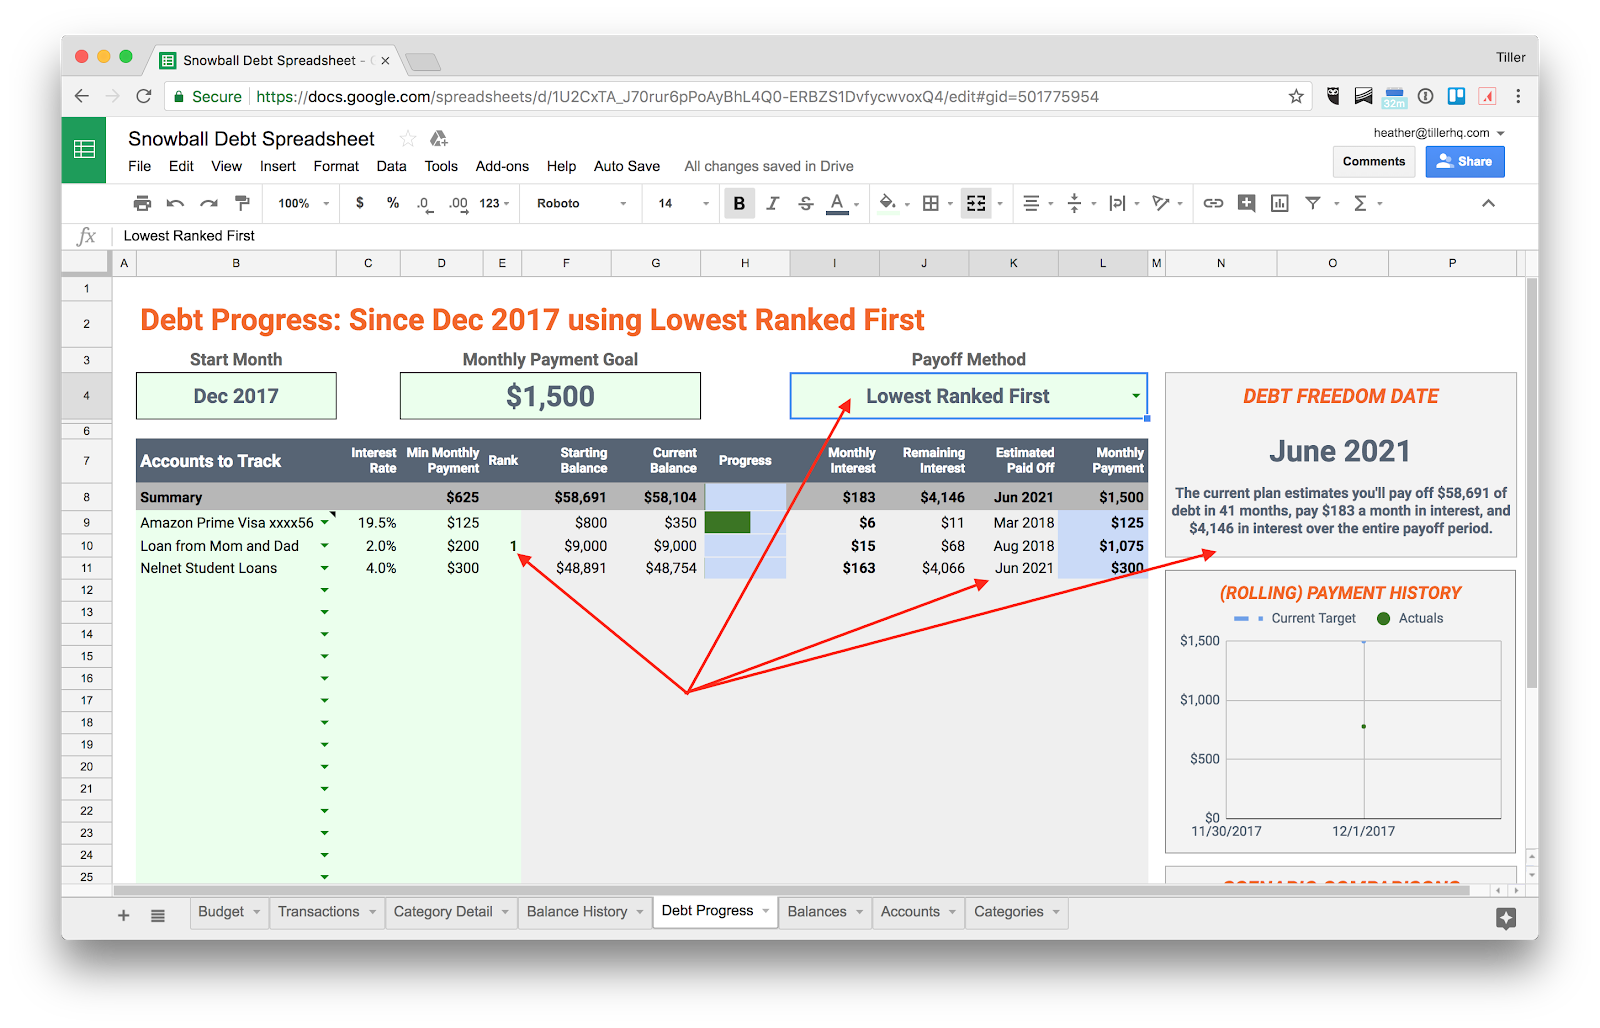Click the blue Share button
The width and height of the screenshot is (1600, 1028).
tap(1465, 161)
